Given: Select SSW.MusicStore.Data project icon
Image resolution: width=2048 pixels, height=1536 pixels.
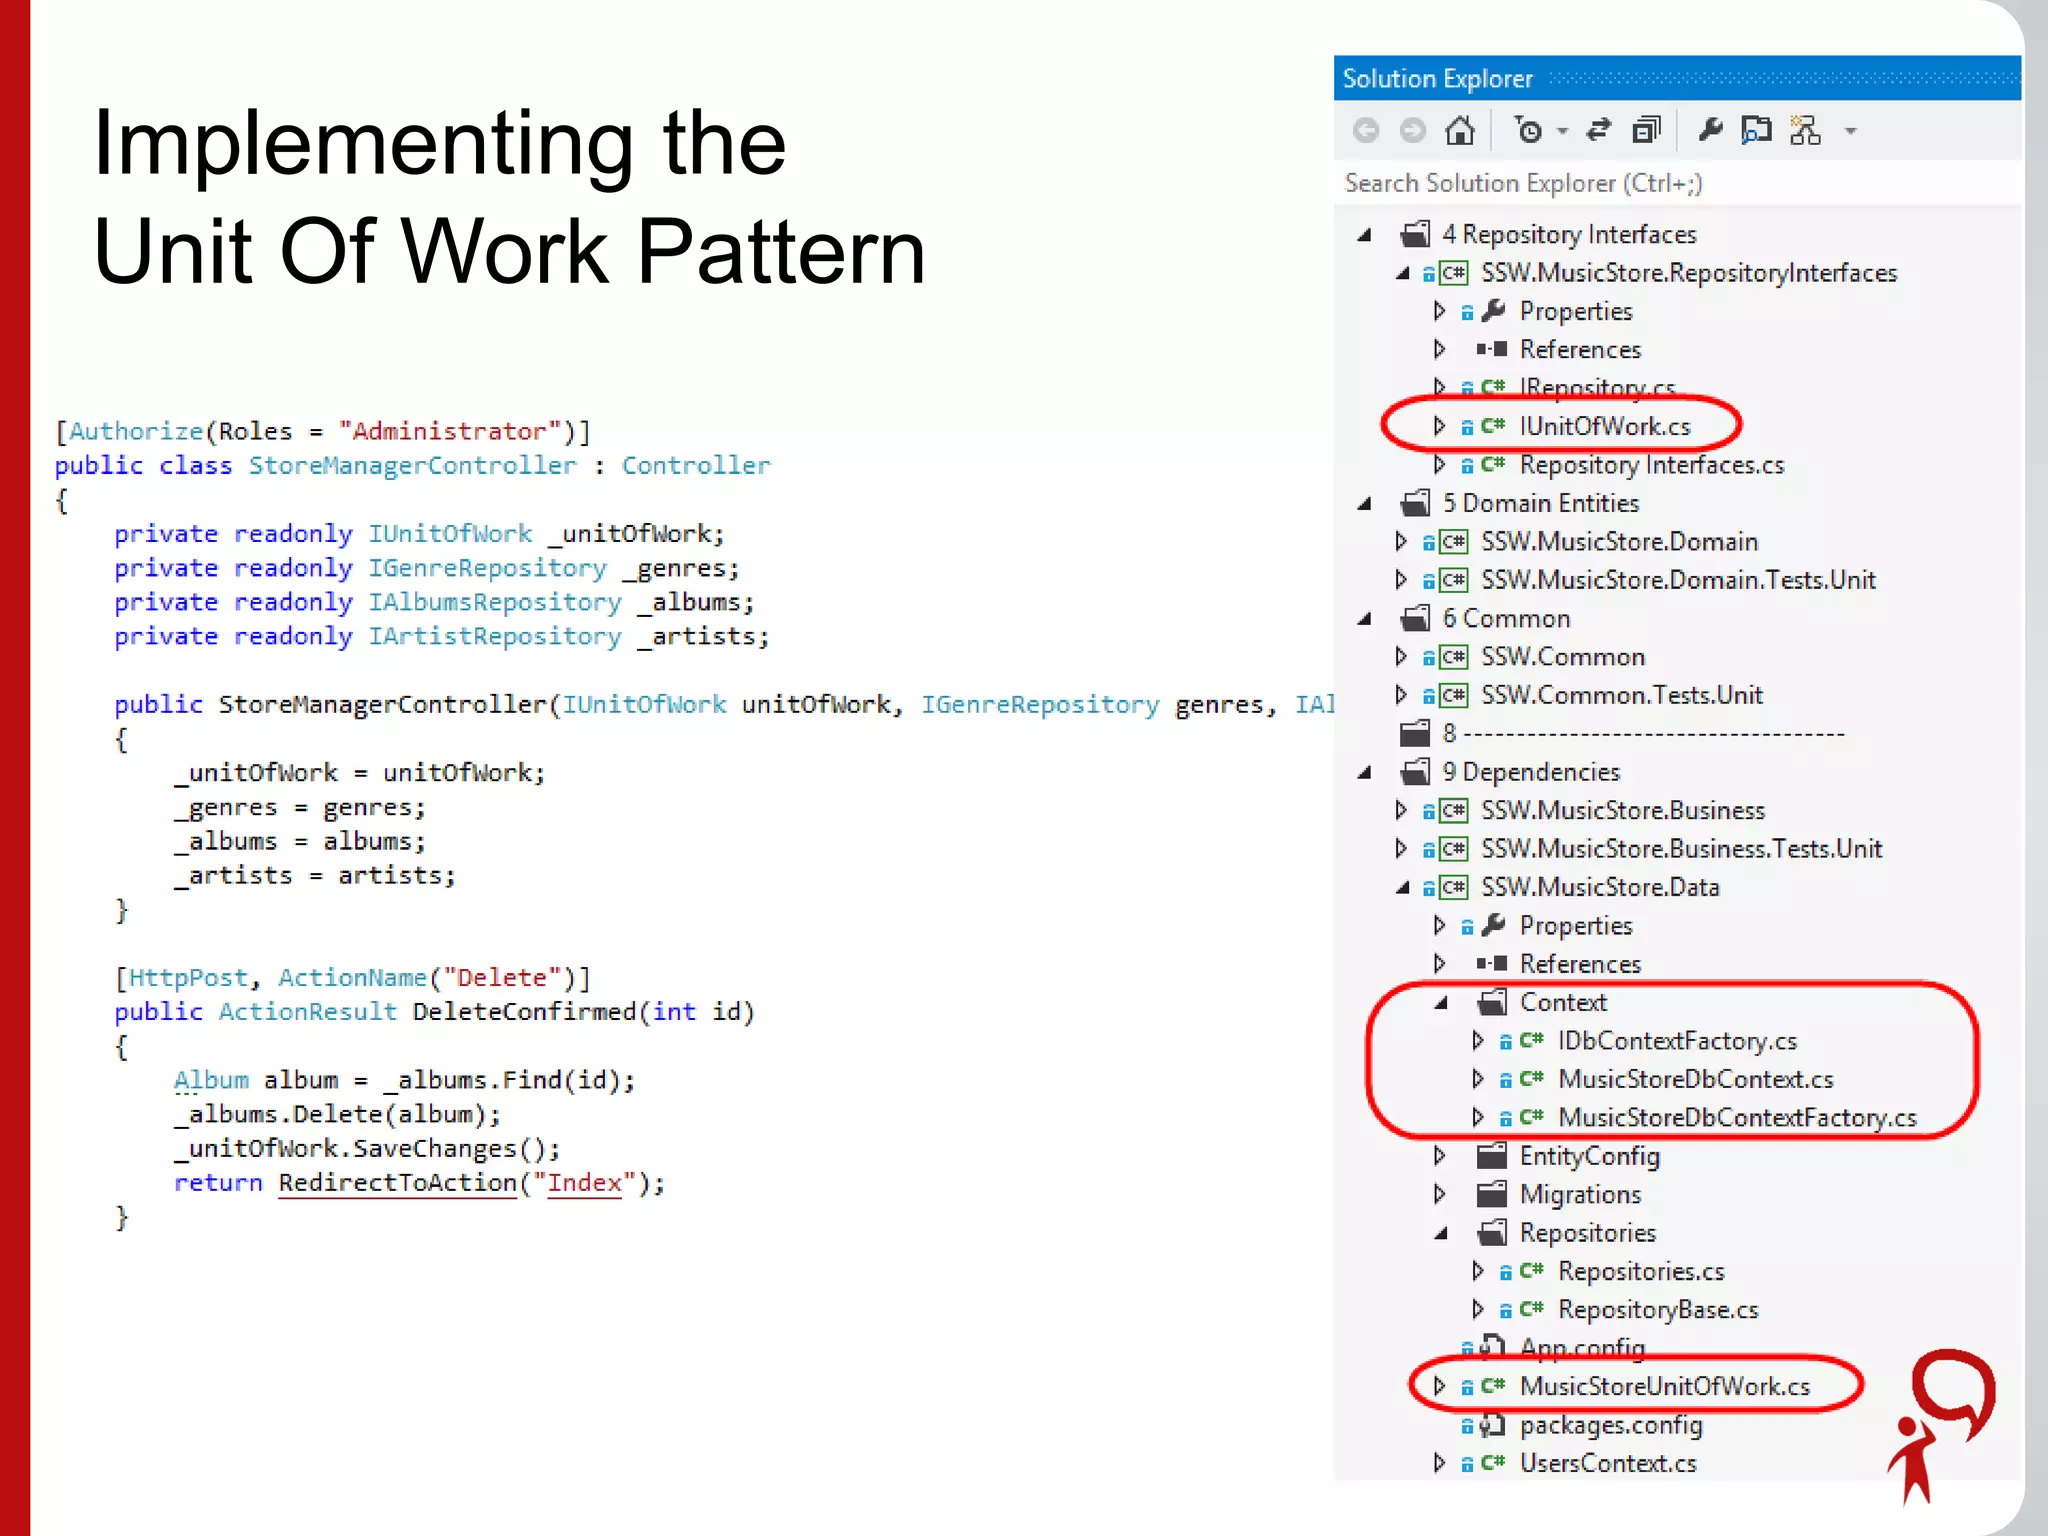Looking at the screenshot, I should point(1453,887).
